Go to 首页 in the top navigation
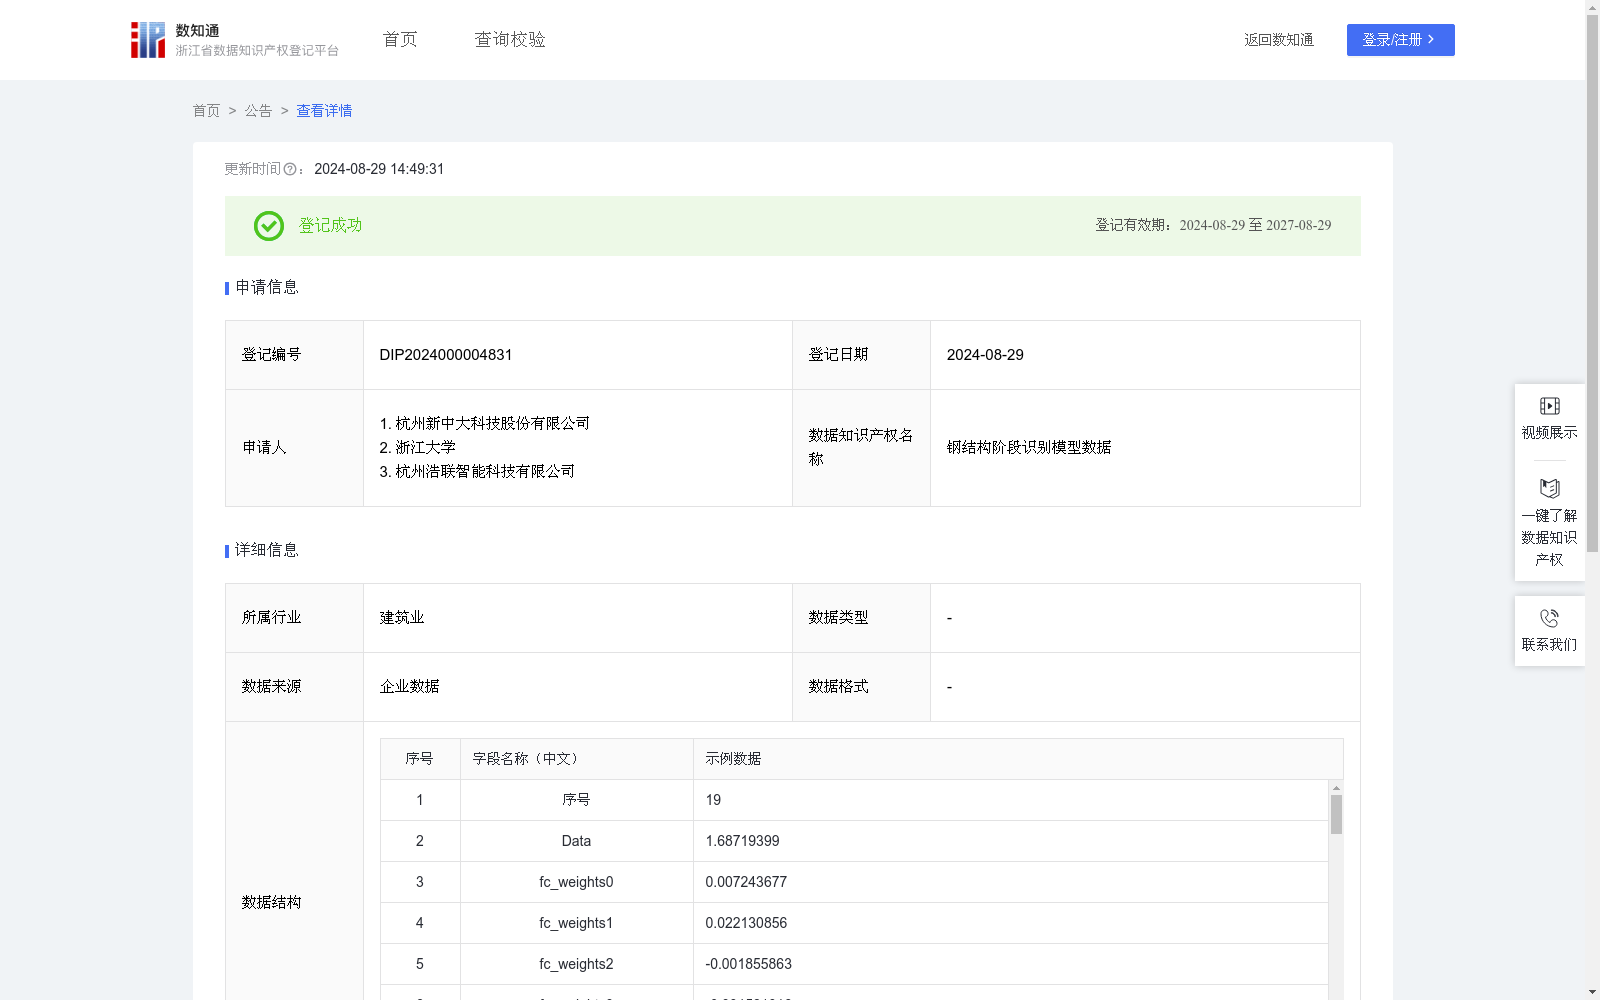The width and height of the screenshot is (1600, 1000). coord(400,40)
